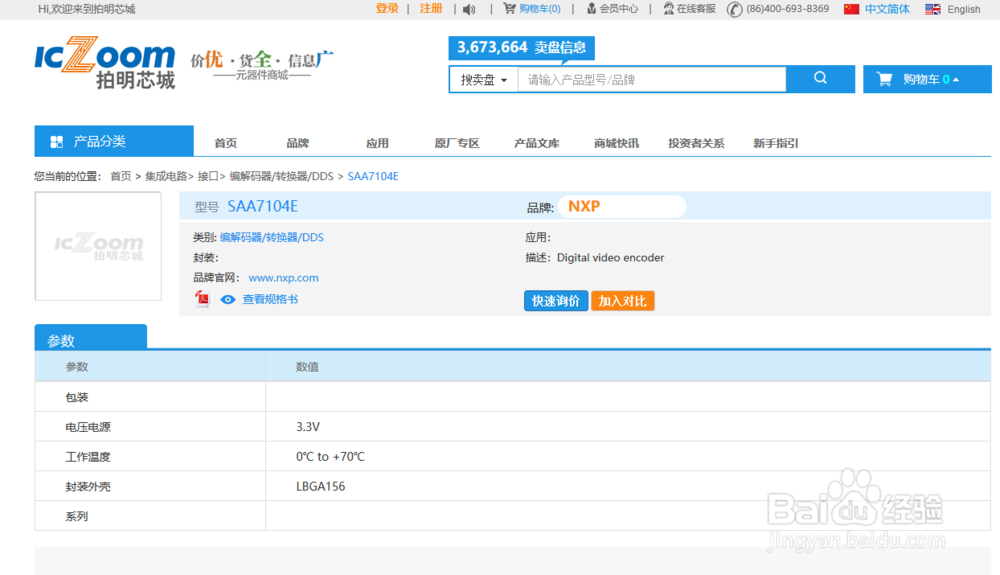Click 注册 register link

coord(431,9)
